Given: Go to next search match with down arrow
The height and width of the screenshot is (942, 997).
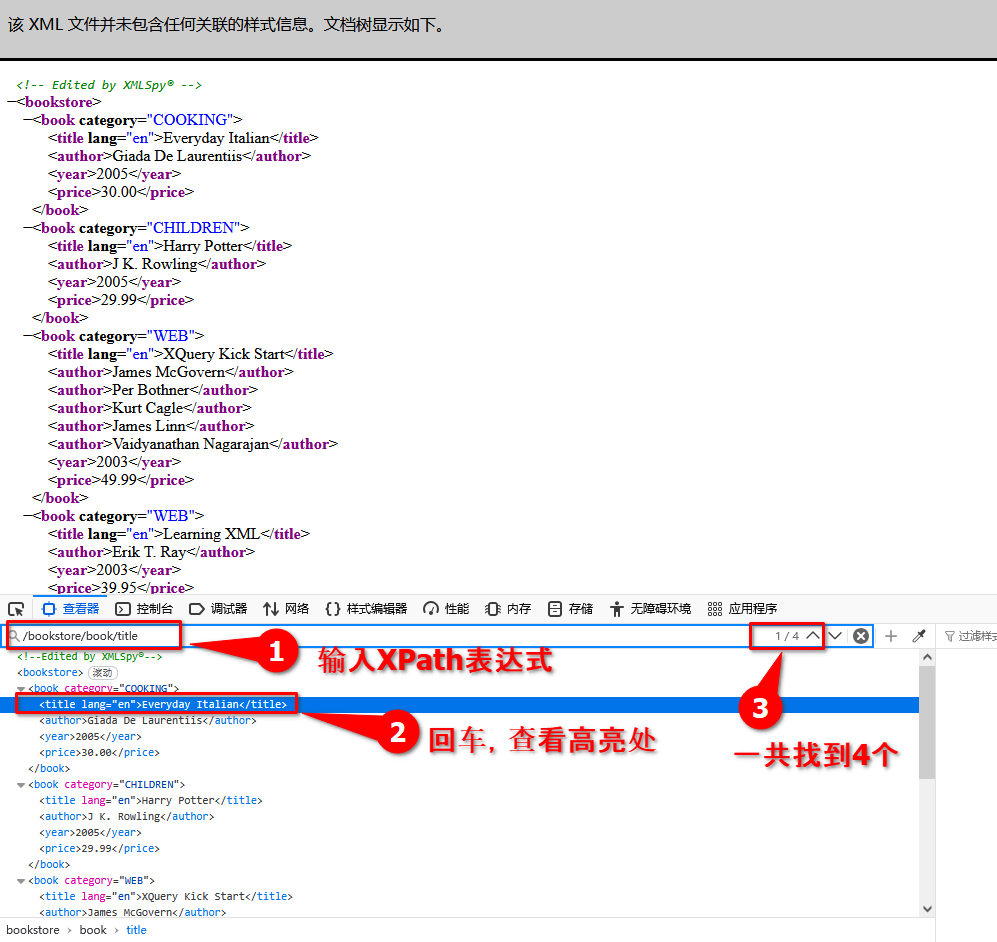Looking at the screenshot, I should (836, 636).
